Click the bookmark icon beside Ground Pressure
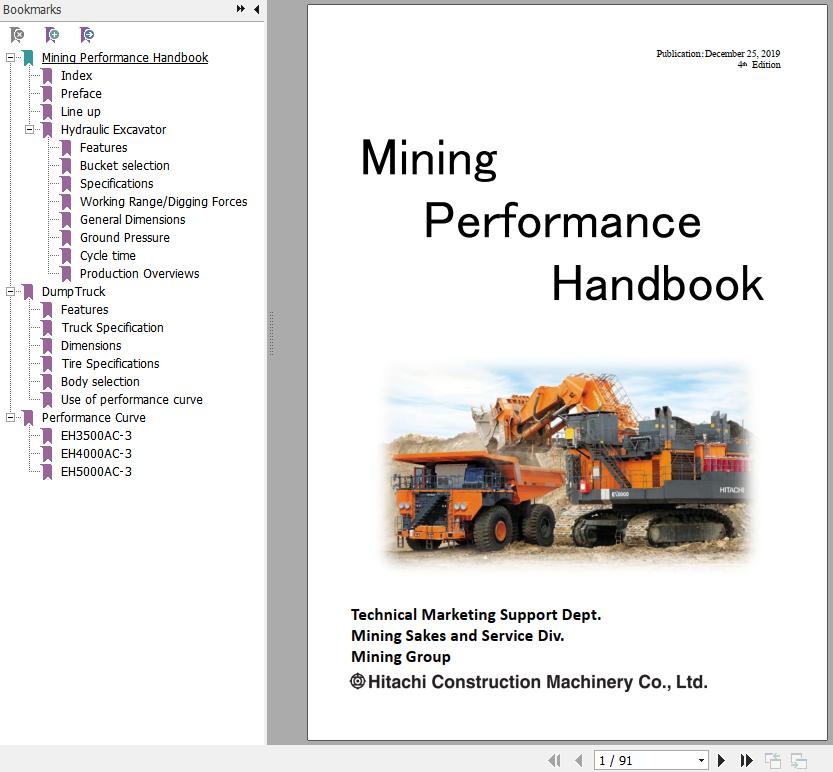 (66, 237)
